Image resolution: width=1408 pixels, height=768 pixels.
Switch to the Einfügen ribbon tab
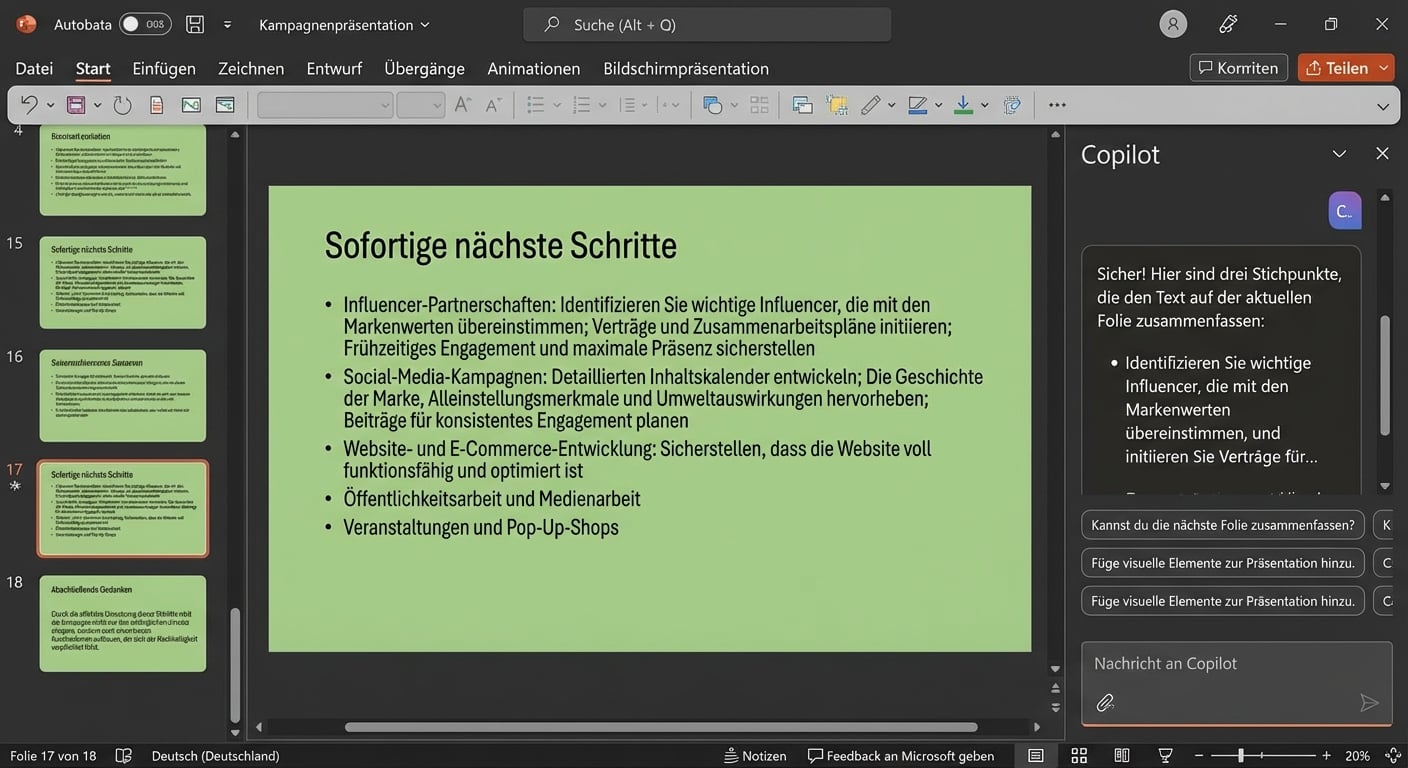pos(163,68)
